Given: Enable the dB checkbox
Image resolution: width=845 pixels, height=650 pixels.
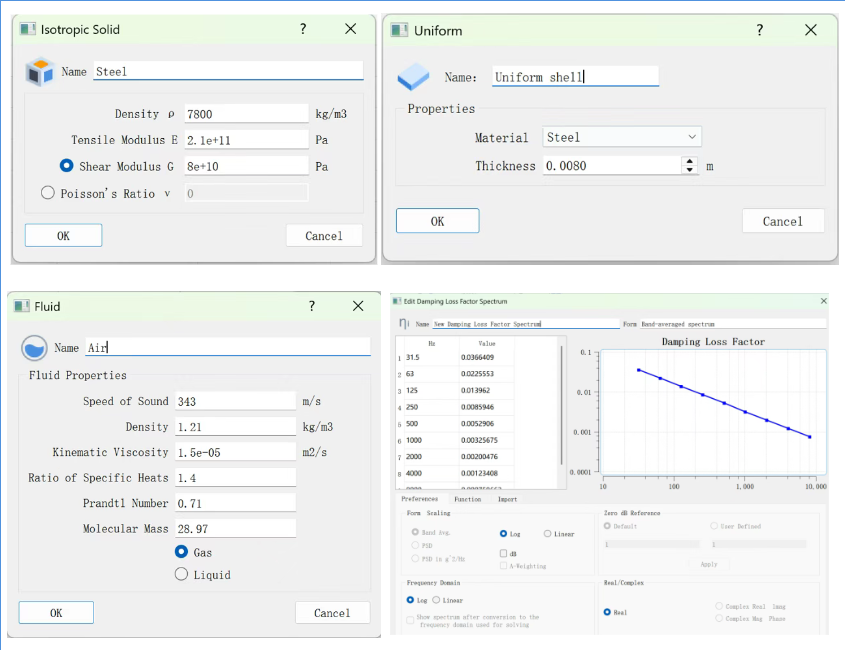Looking at the screenshot, I should pyautogui.click(x=503, y=554).
